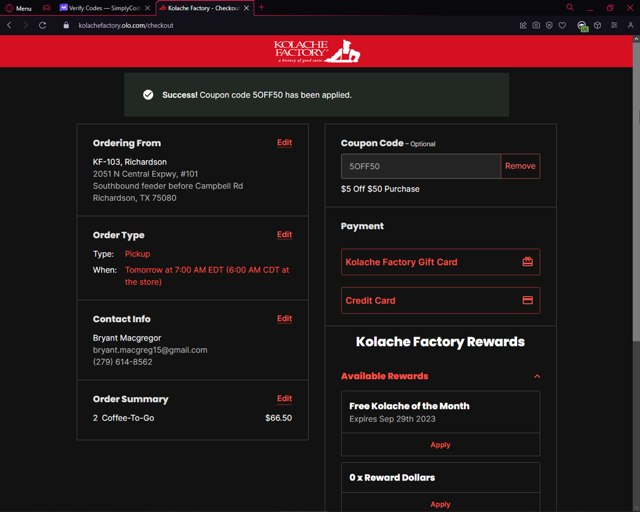
Task: Close the Verify Codes tab
Action: point(147,8)
